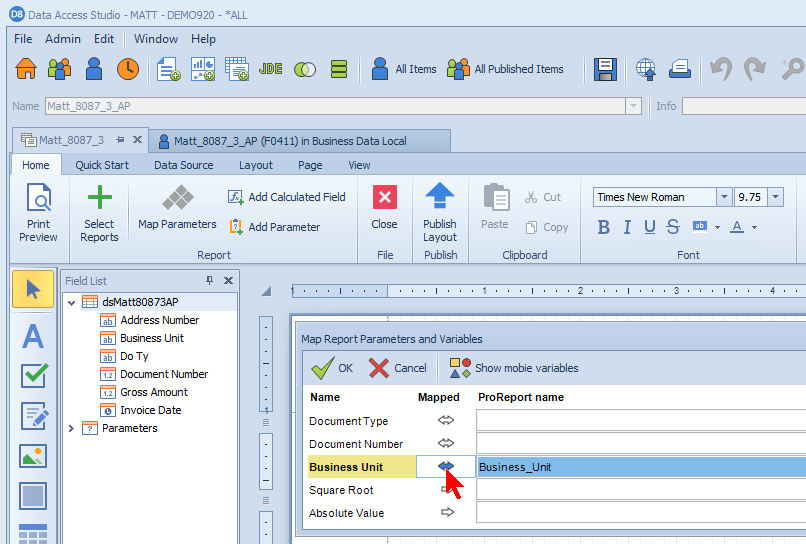This screenshot has width=806, height=544.
Task: Click the Document Type ProReport name field
Action: [641, 420]
